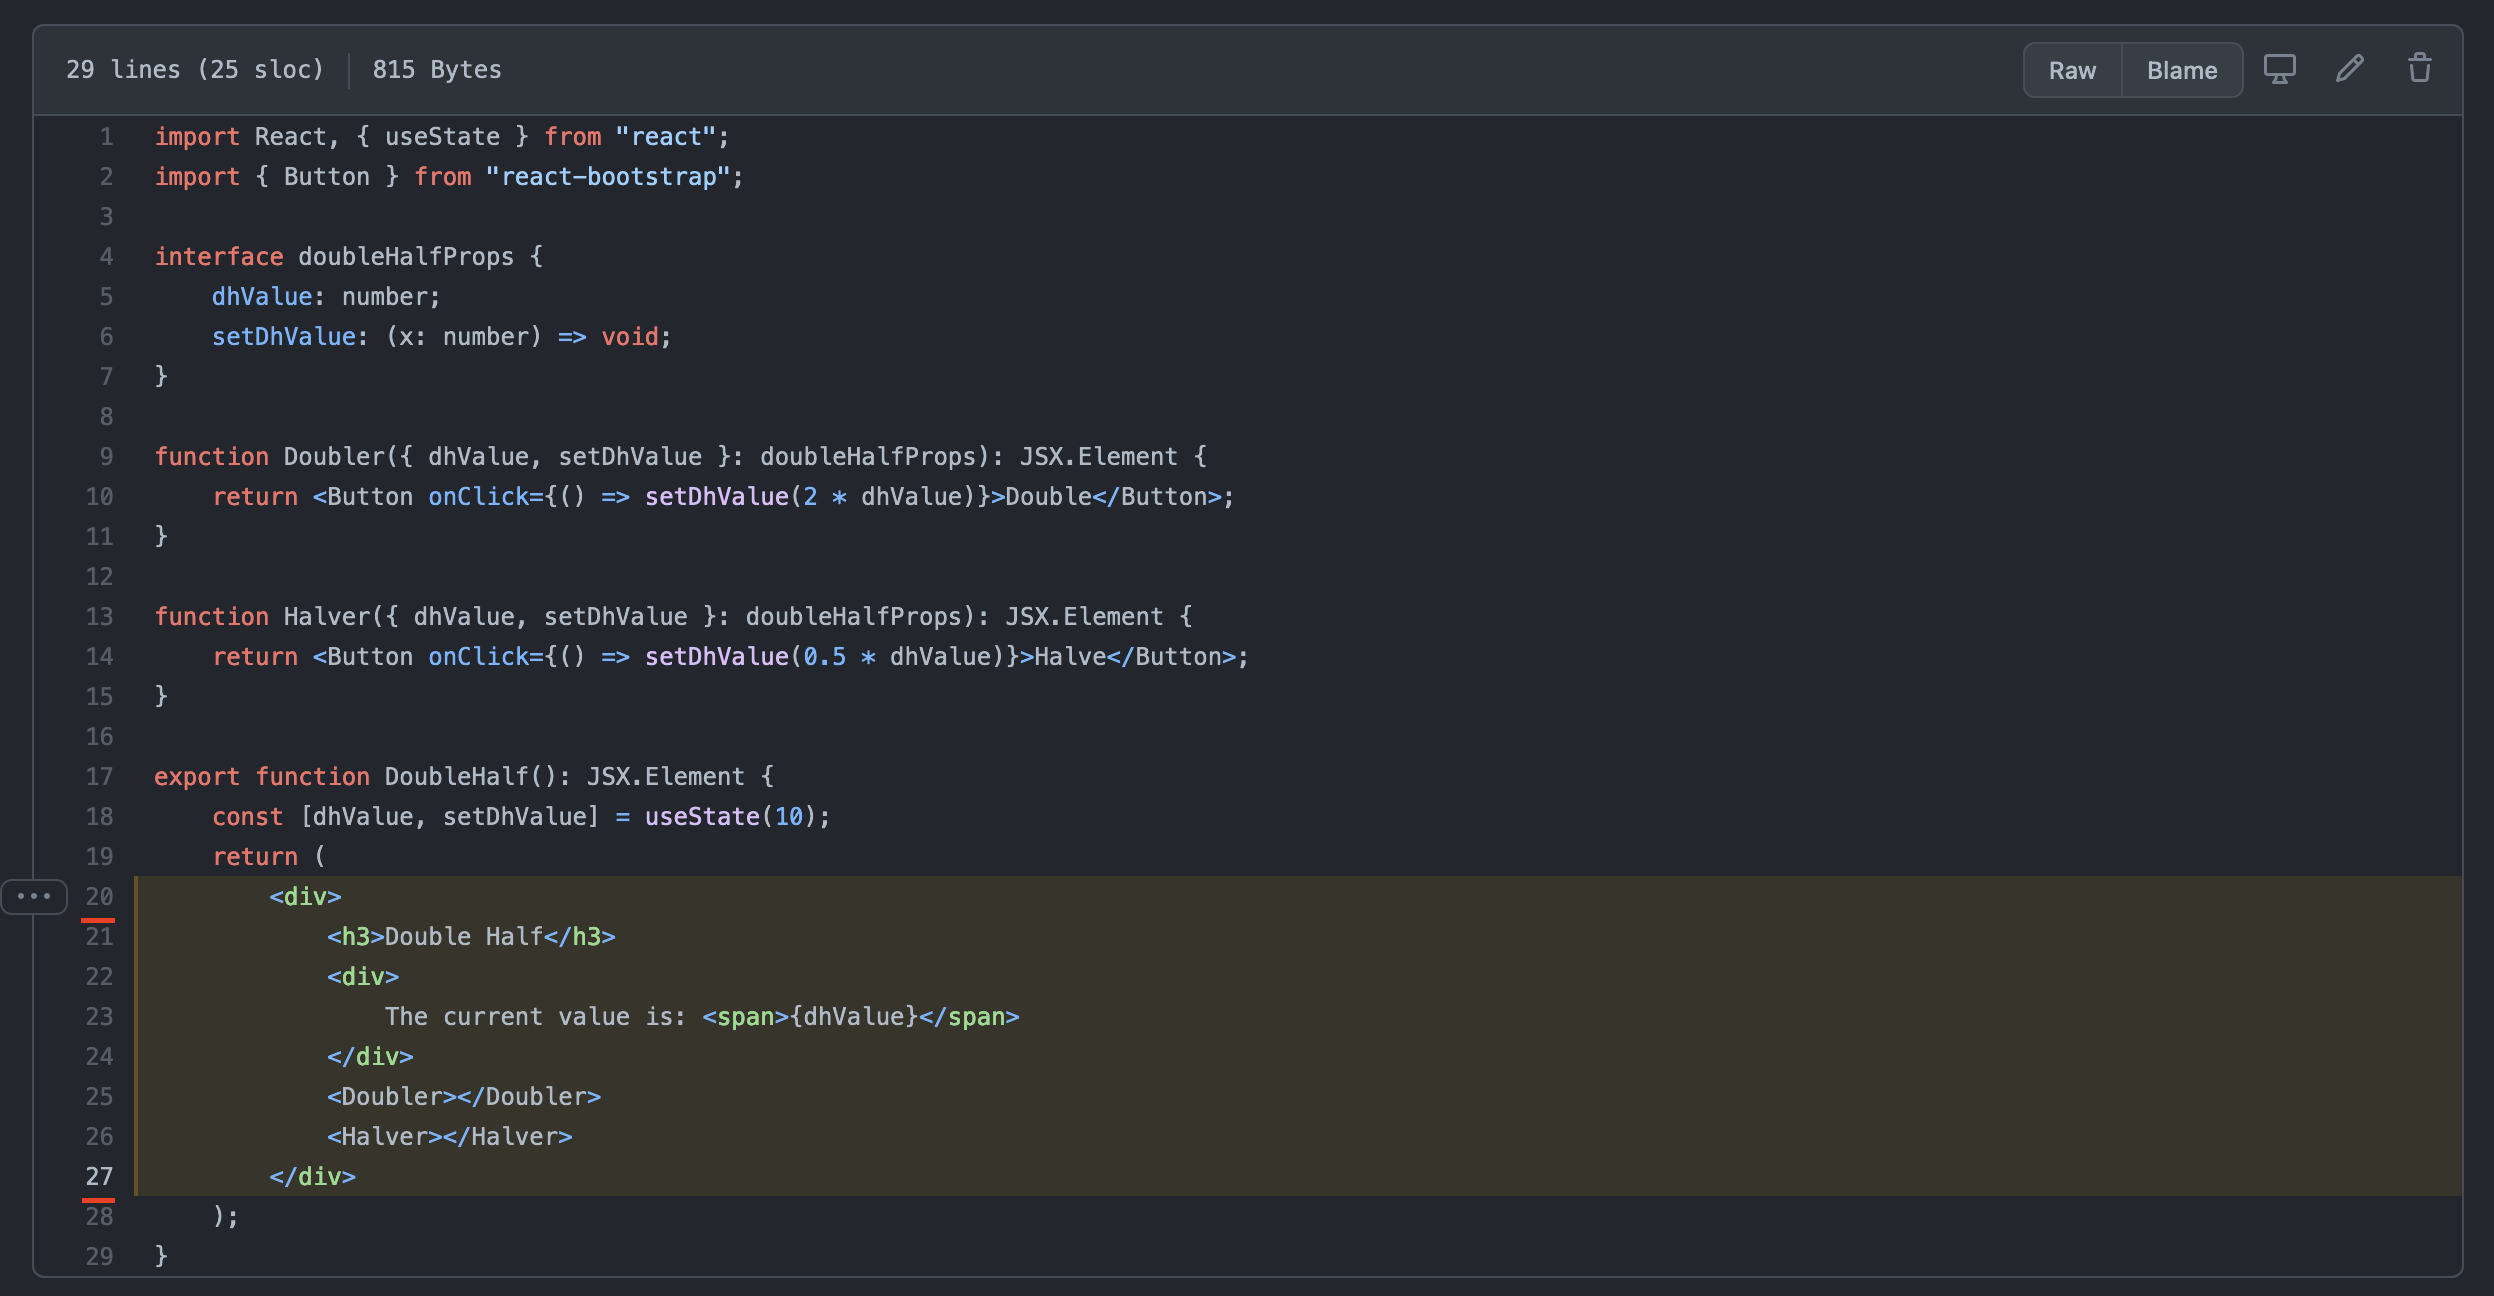Select line number 29
The height and width of the screenshot is (1296, 2494).
click(x=99, y=1257)
